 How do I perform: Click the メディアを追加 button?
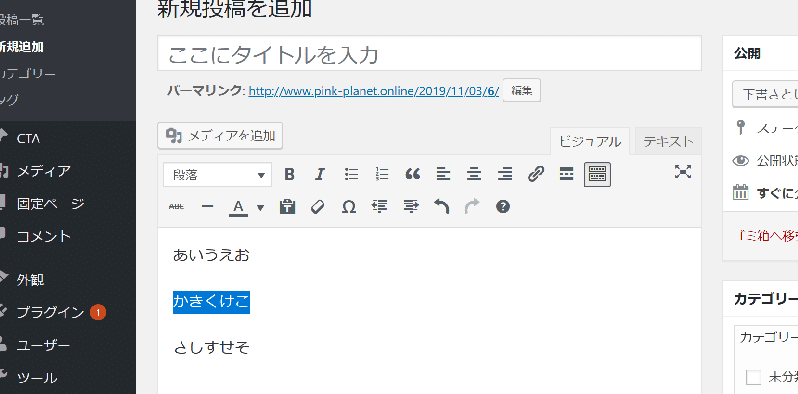pos(220,136)
